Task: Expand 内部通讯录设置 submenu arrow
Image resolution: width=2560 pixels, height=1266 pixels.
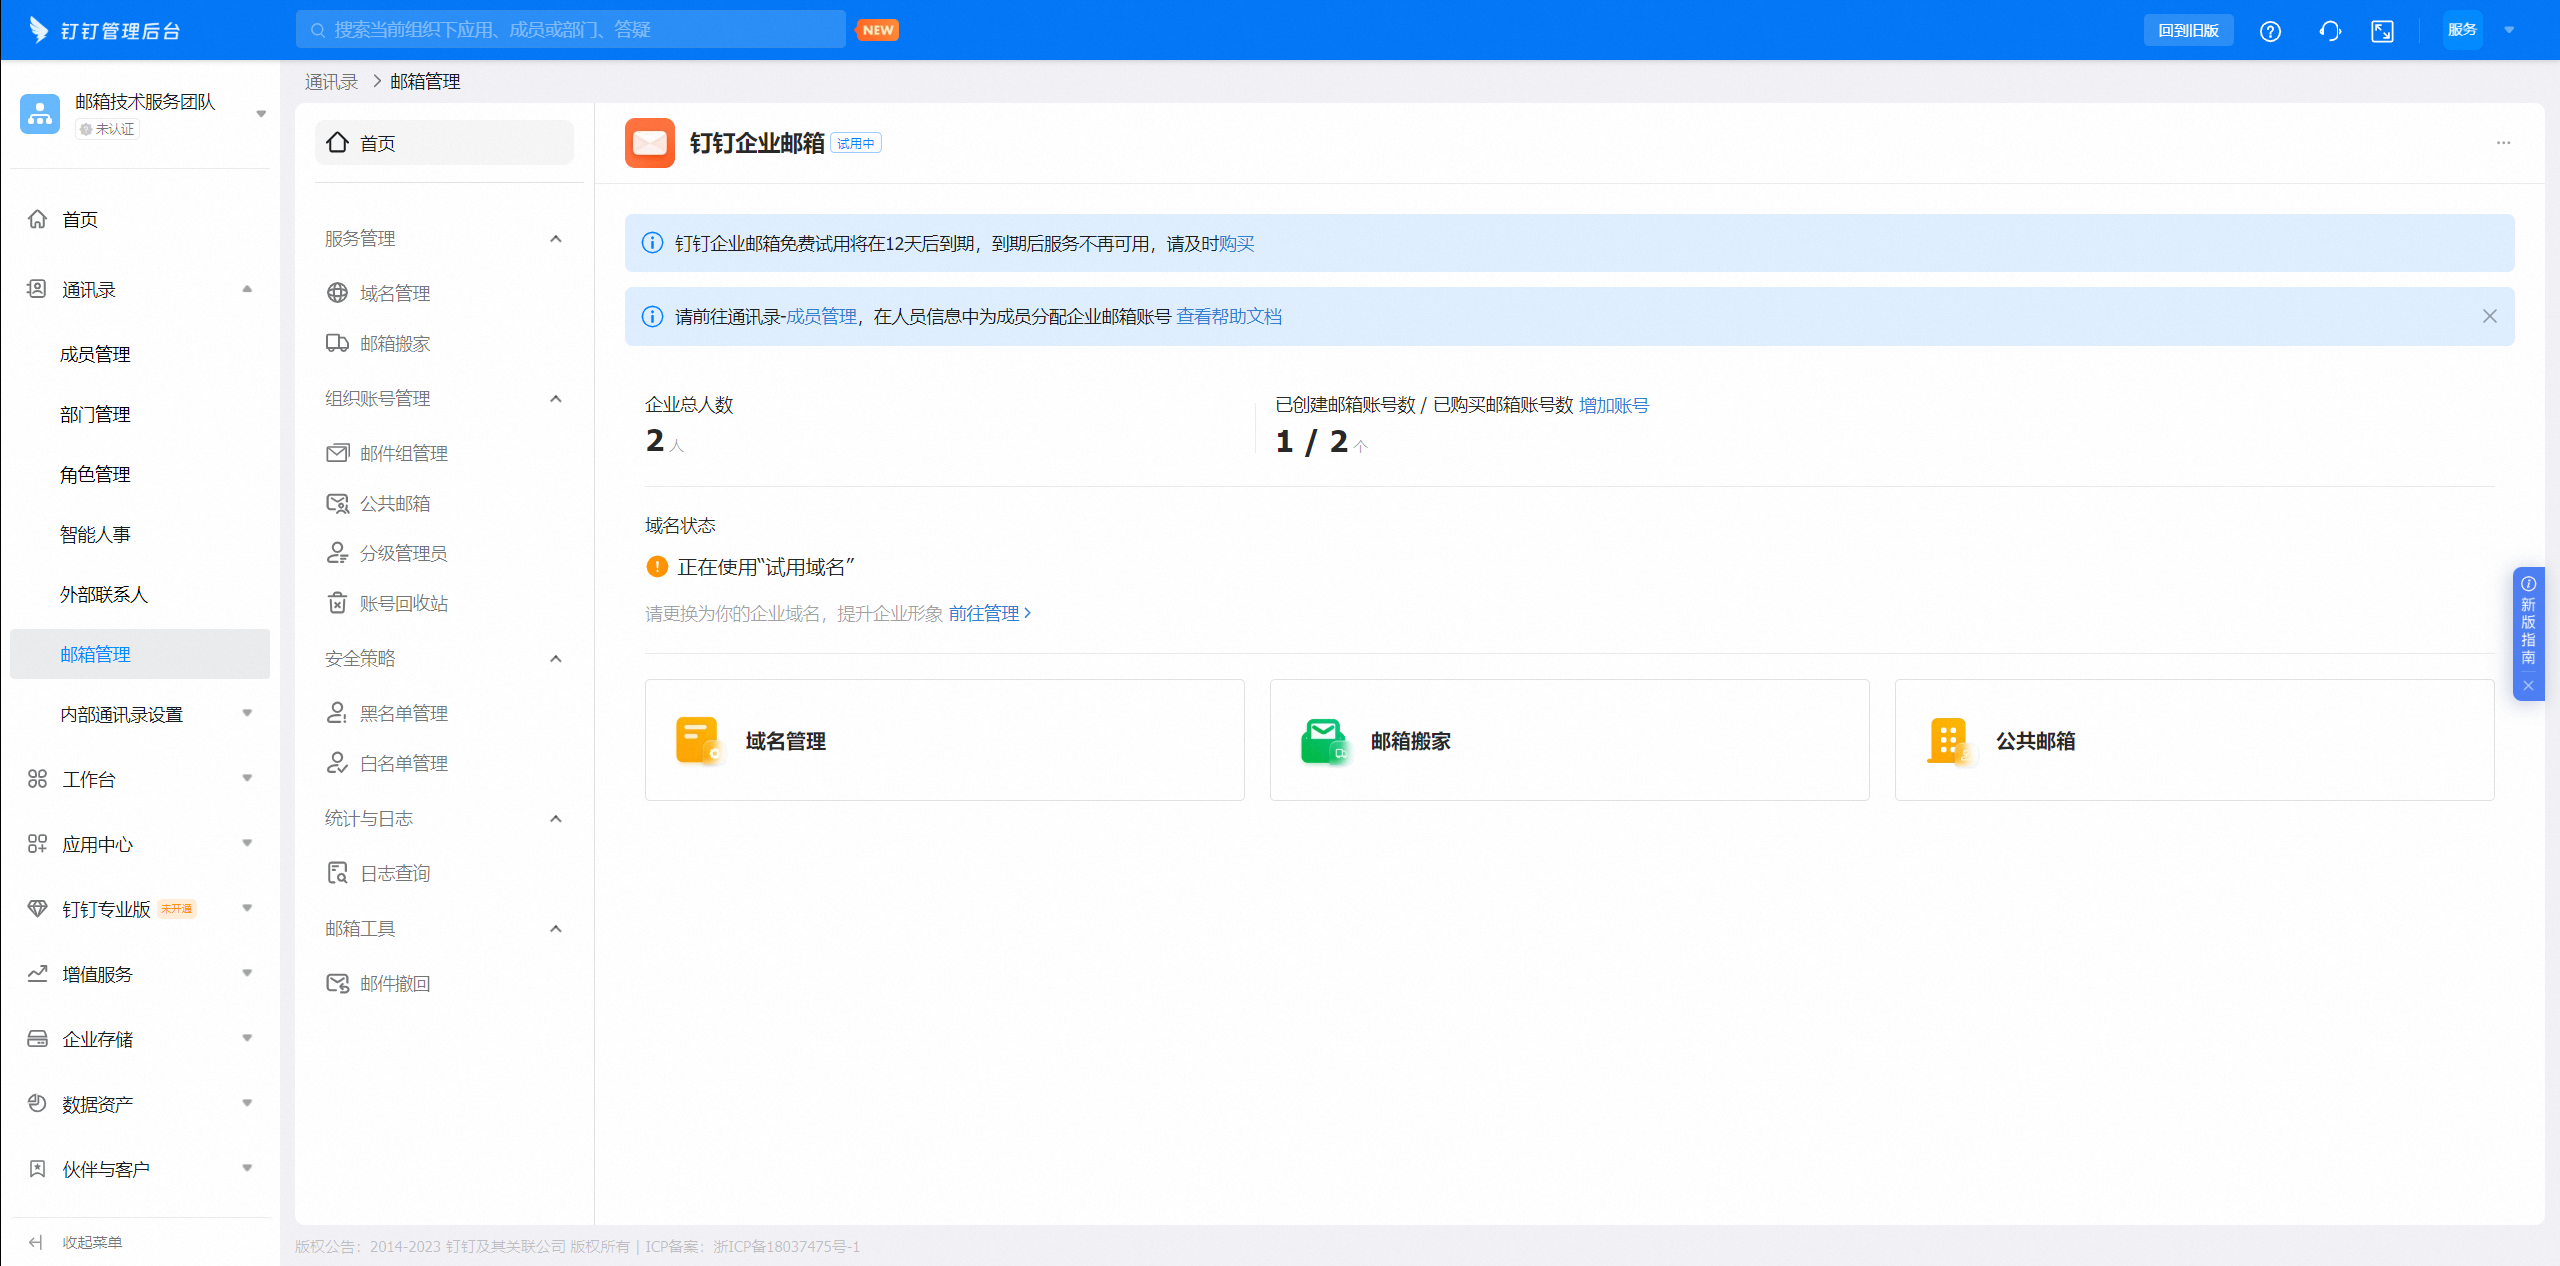Action: point(247,713)
